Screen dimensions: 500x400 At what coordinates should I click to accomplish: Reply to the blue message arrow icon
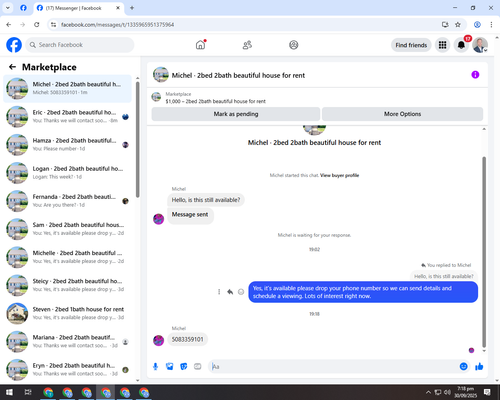(230, 292)
